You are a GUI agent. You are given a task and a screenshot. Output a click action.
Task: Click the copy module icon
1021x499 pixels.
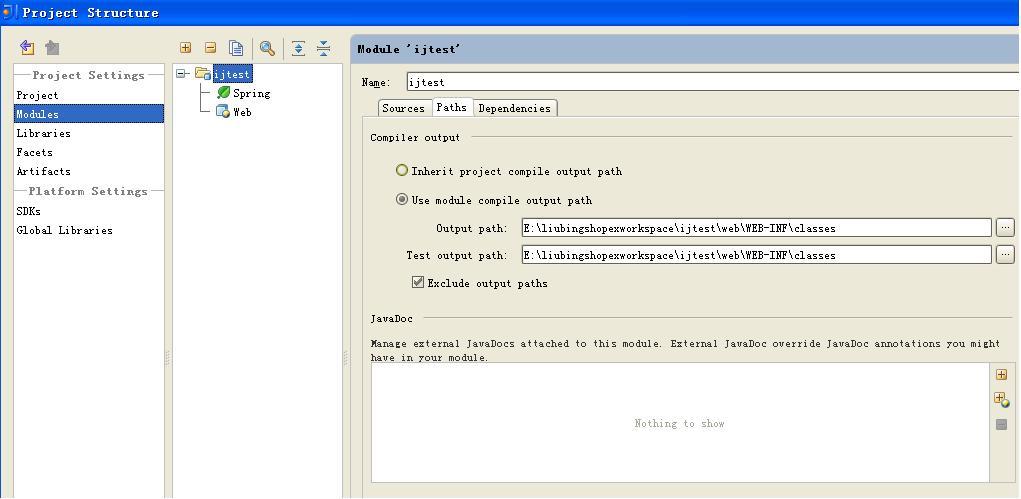[x=236, y=48]
